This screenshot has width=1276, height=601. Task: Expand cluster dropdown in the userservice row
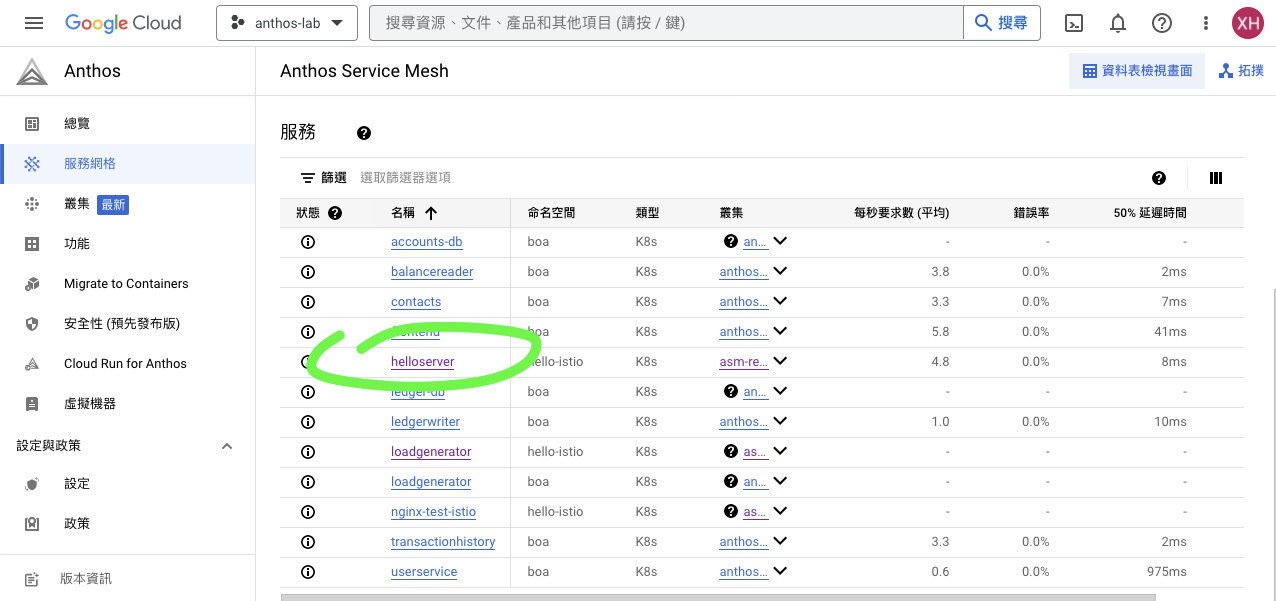pyautogui.click(x=780, y=571)
